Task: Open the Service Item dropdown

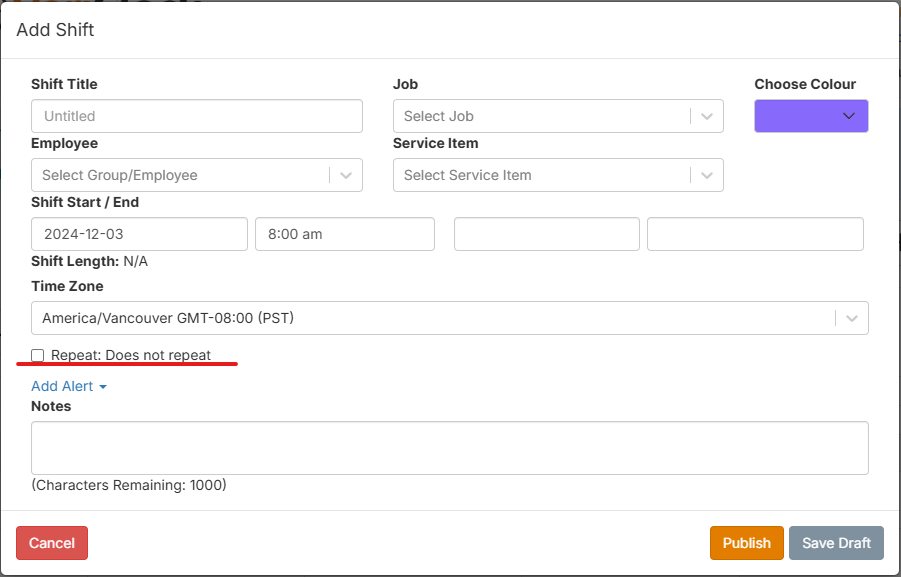Action: click(x=558, y=175)
